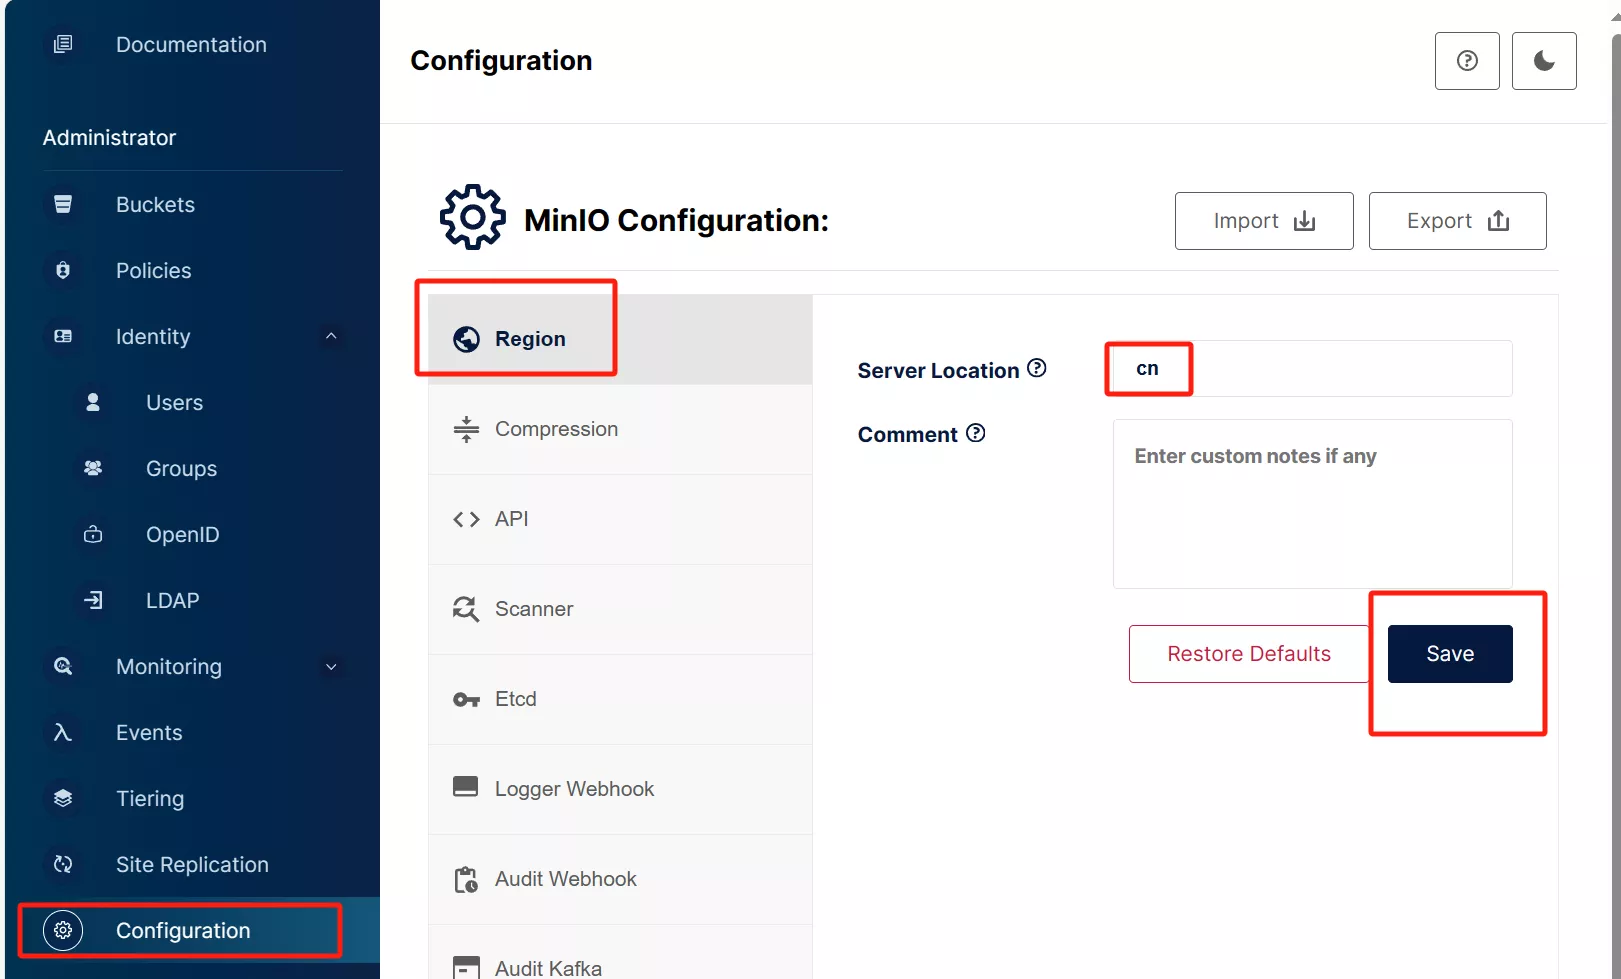Image resolution: width=1621 pixels, height=979 pixels.
Task: Collapse the Identity menu chevron
Action: pos(331,337)
